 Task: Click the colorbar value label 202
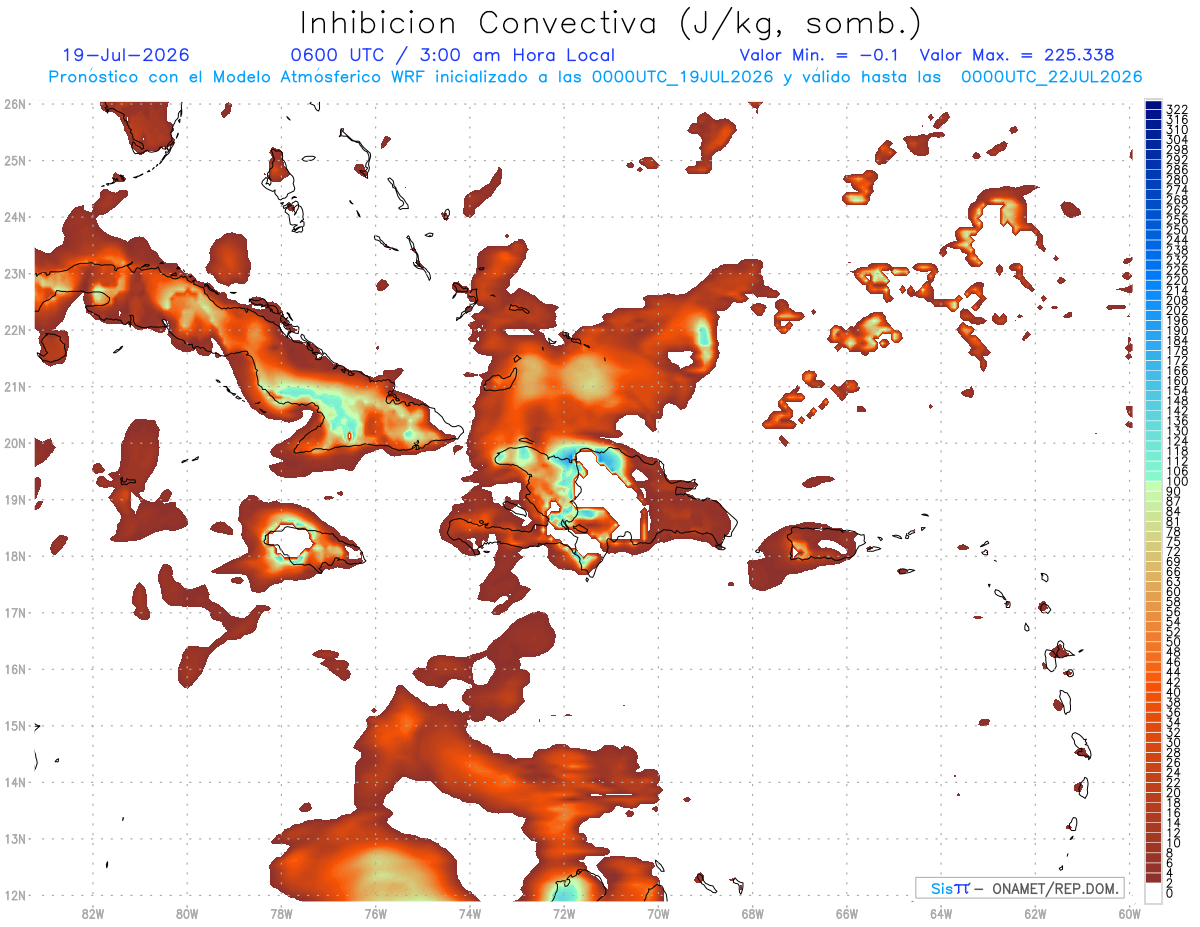coord(1177,311)
